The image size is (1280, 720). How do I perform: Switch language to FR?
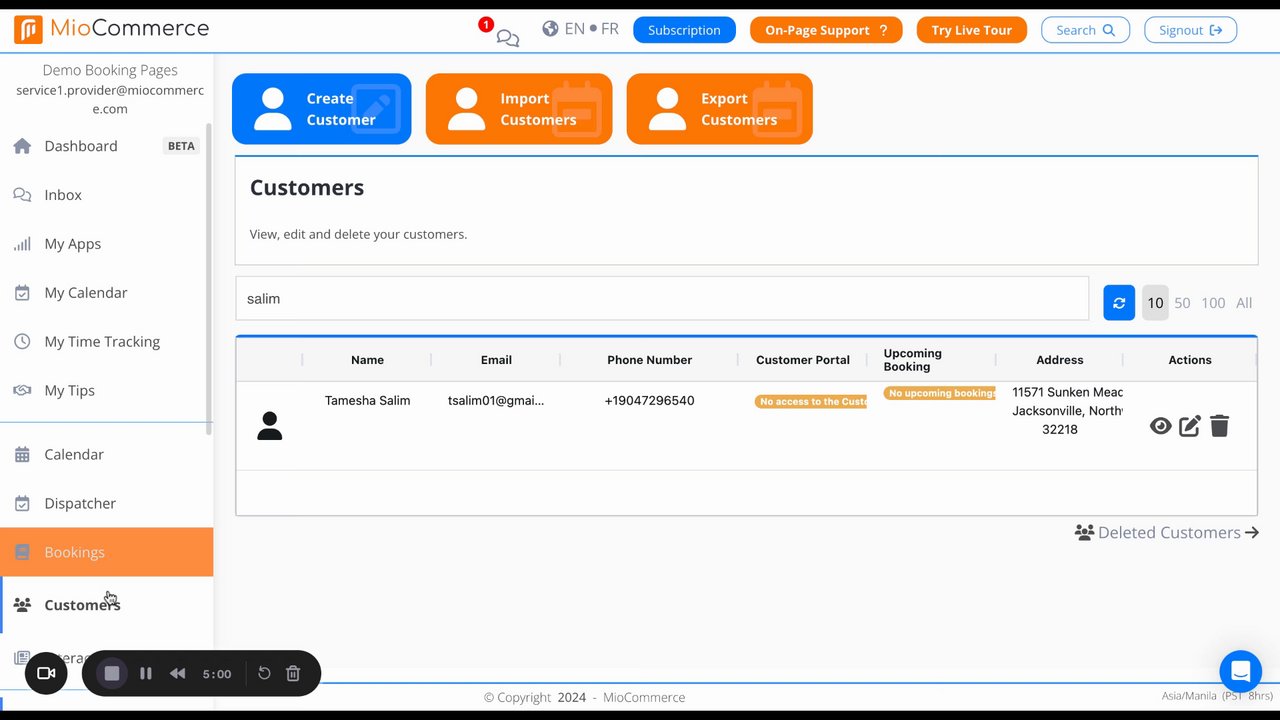tap(610, 29)
